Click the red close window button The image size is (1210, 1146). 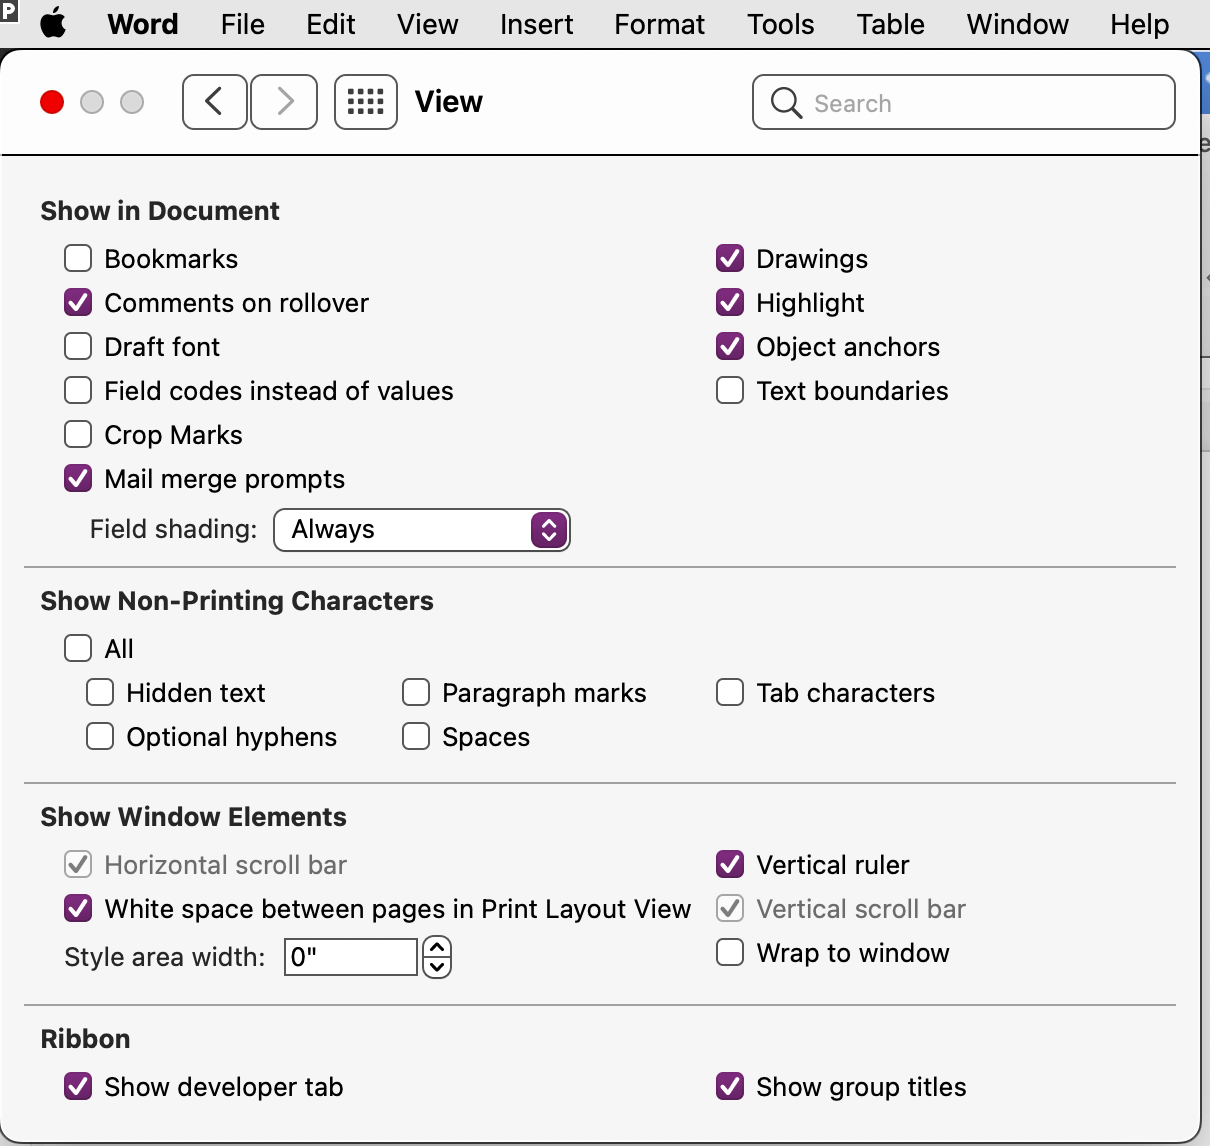coord(52,102)
